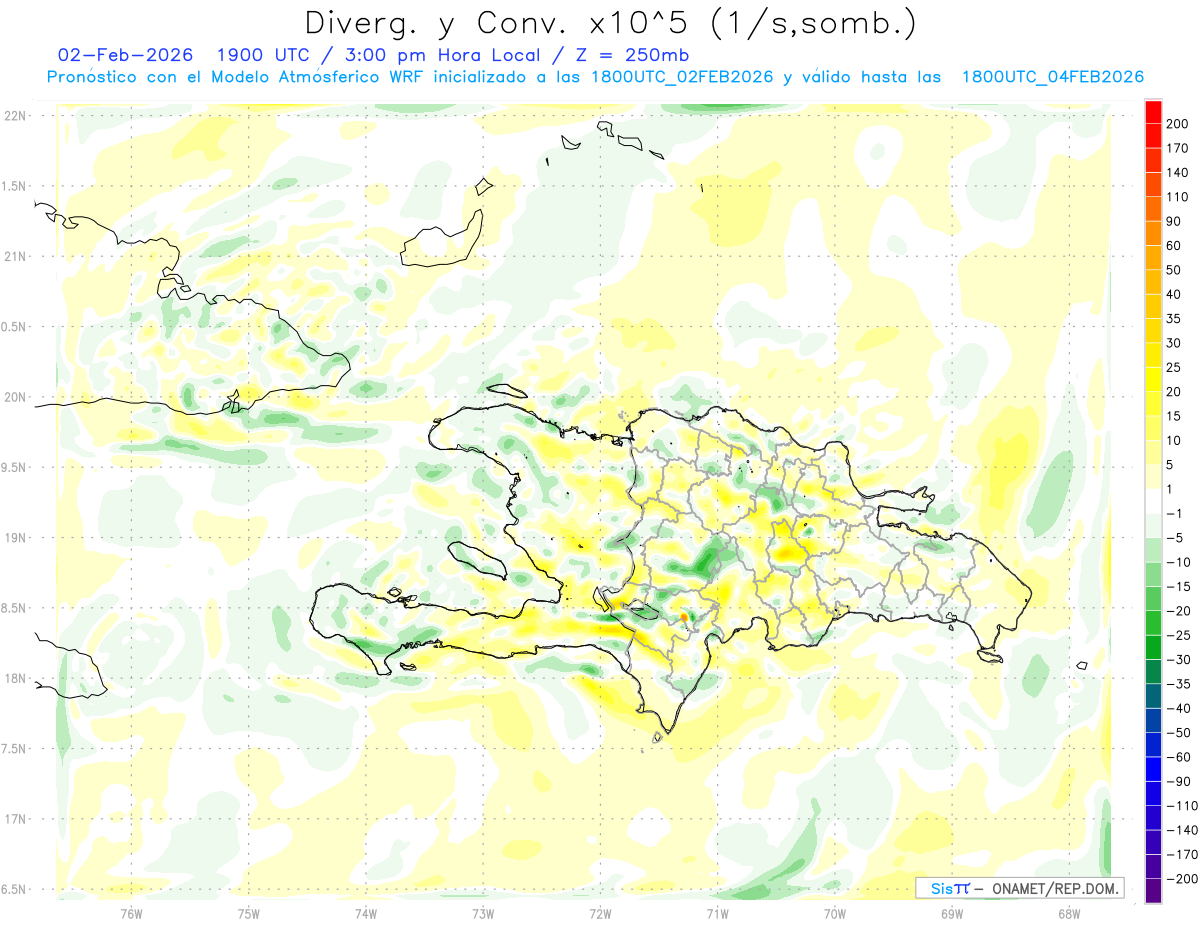The width and height of the screenshot is (1200, 927).
Task: Click the '-35' color bar label
Action: (1178, 684)
